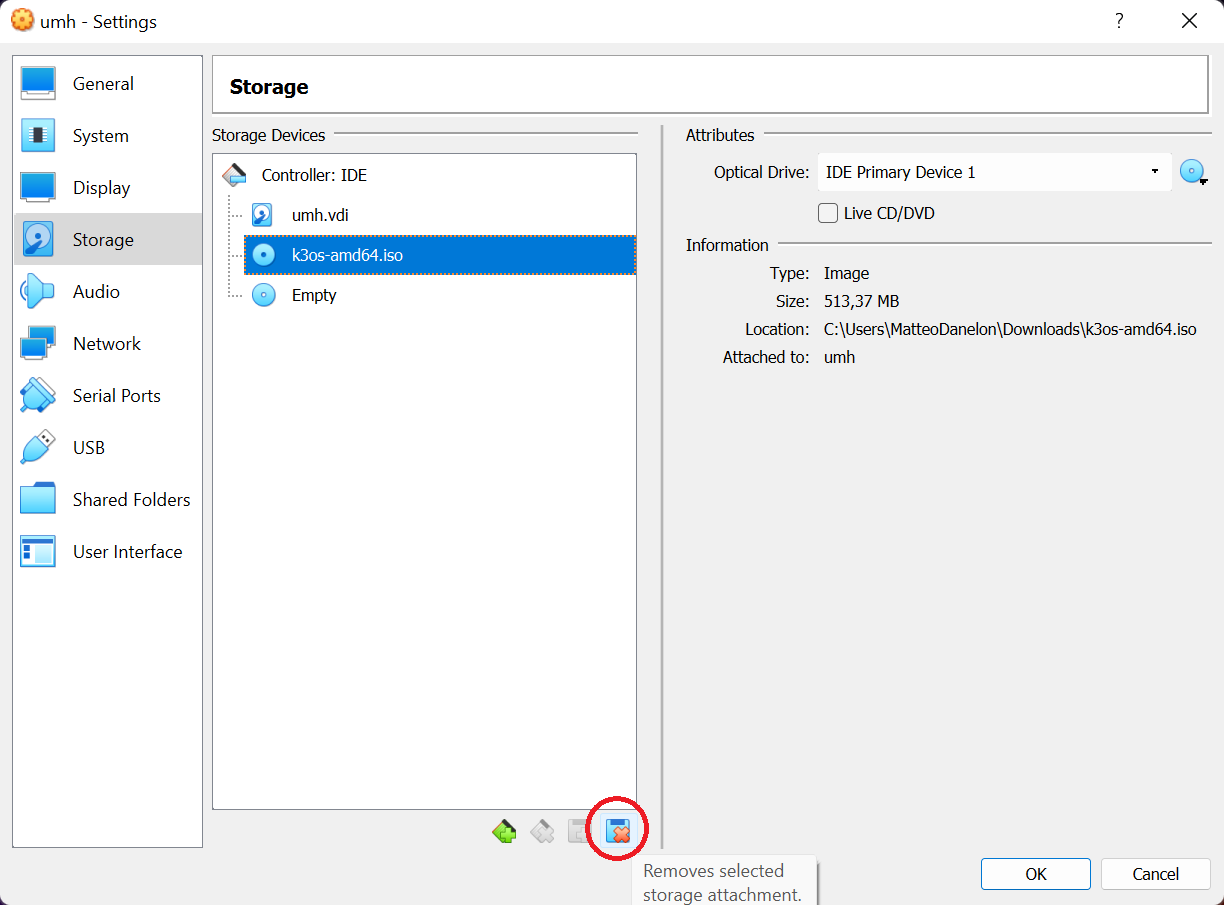The height and width of the screenshot is (905, 1224).
Task: Click the 513,37 MB size value
Action: click(x=861, y=301)
